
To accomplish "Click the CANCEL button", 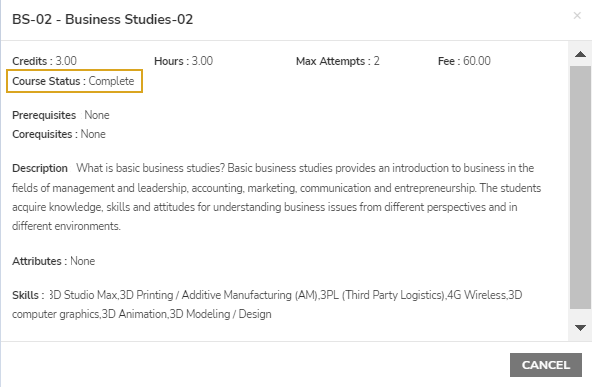I will tap(546, 365).
